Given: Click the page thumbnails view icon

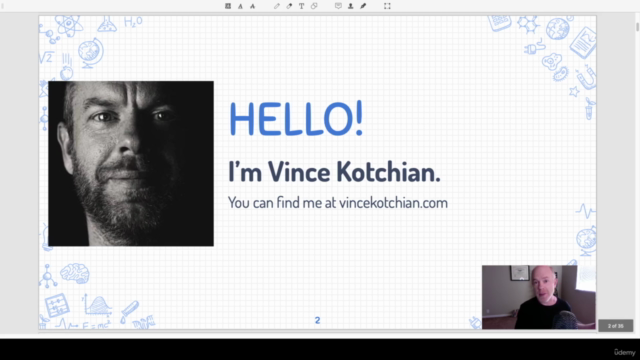Looking at the screenshot, I should (x=228, y=6).
